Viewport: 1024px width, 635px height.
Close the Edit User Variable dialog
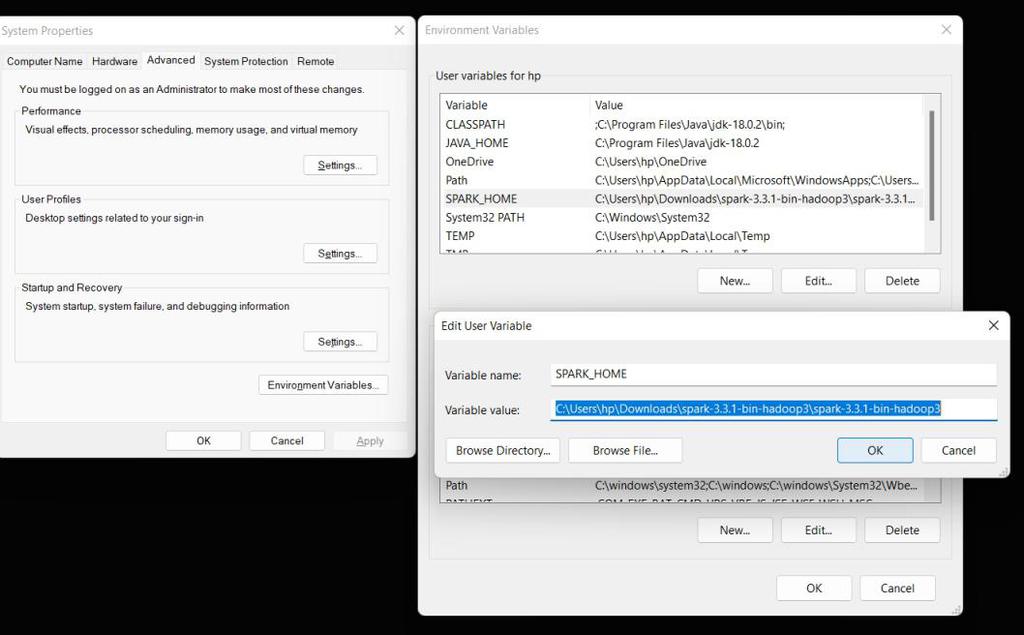tap(993, 325)
